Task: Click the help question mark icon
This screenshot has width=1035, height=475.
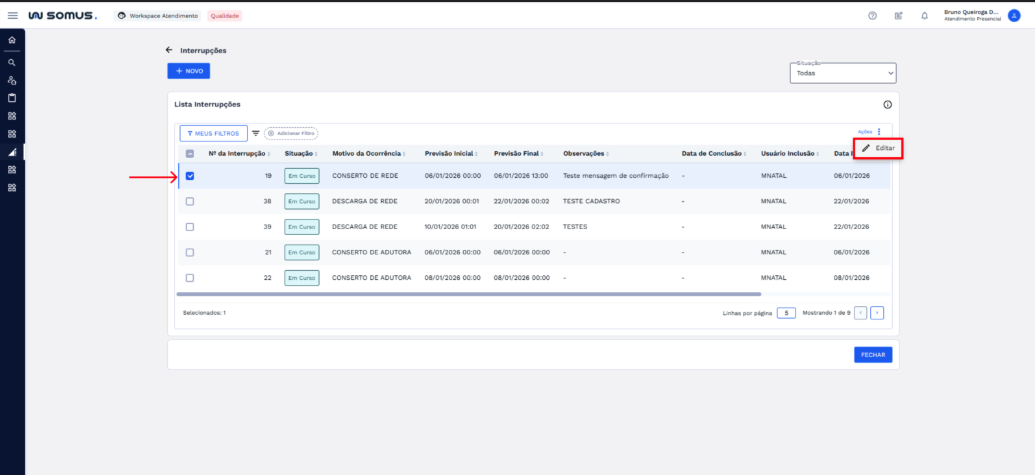Action: pyautogui.click(x=872, y=16)
